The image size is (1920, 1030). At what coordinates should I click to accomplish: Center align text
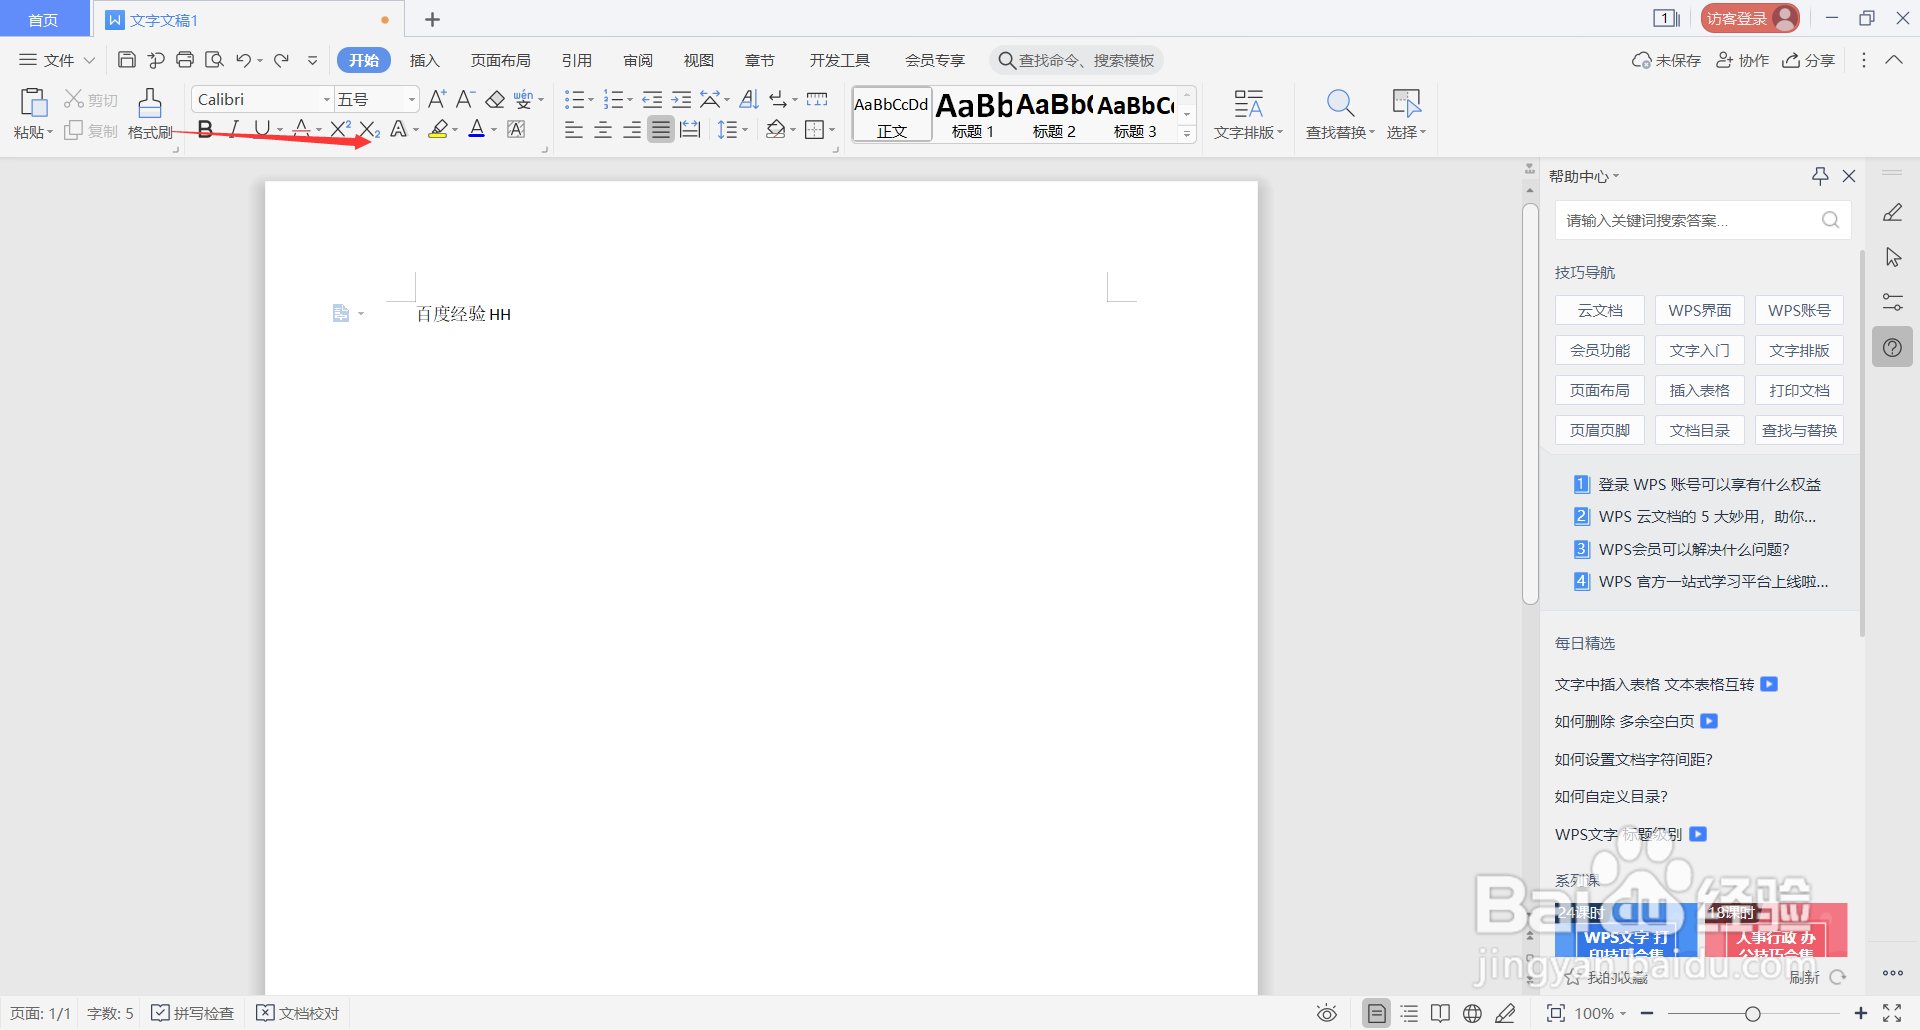point(603,130)
